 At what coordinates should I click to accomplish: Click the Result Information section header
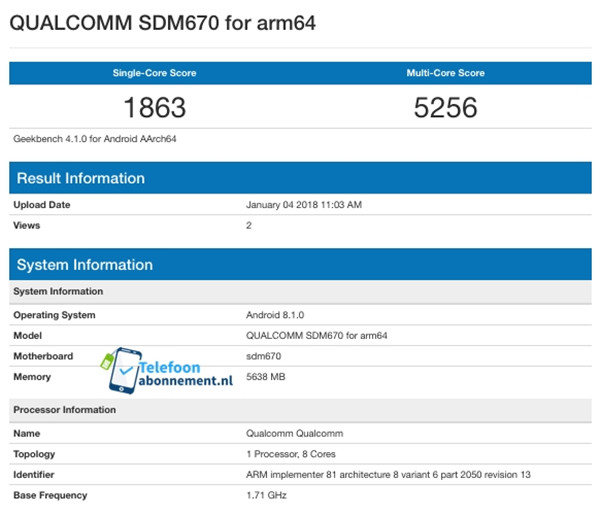point(79,178)
